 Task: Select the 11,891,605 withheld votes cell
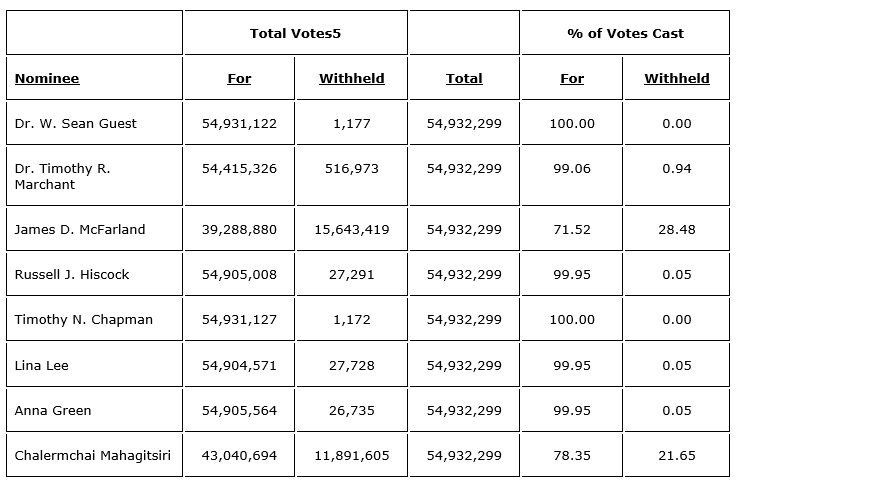[x=352, y=455]
